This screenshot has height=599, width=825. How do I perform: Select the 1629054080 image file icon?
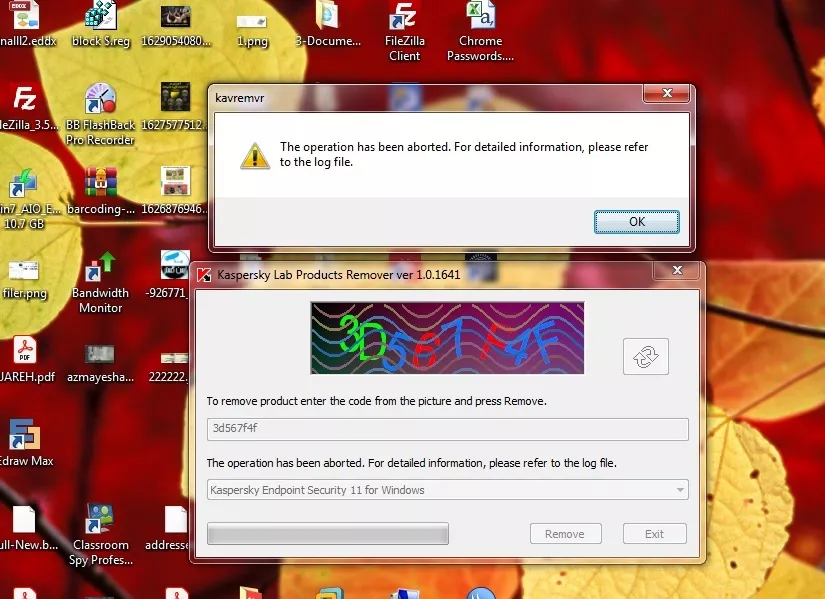click(x=176, y=24)
